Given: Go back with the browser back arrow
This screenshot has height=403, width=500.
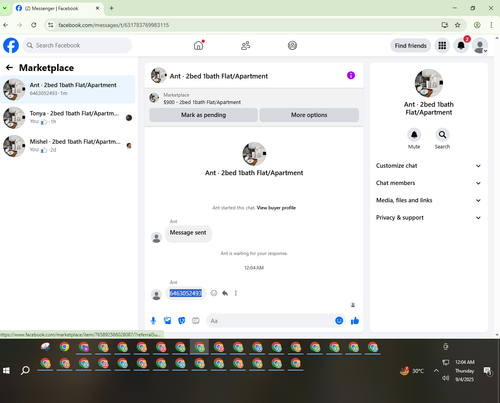Looking at the screenshot, I should pos(6,25).
